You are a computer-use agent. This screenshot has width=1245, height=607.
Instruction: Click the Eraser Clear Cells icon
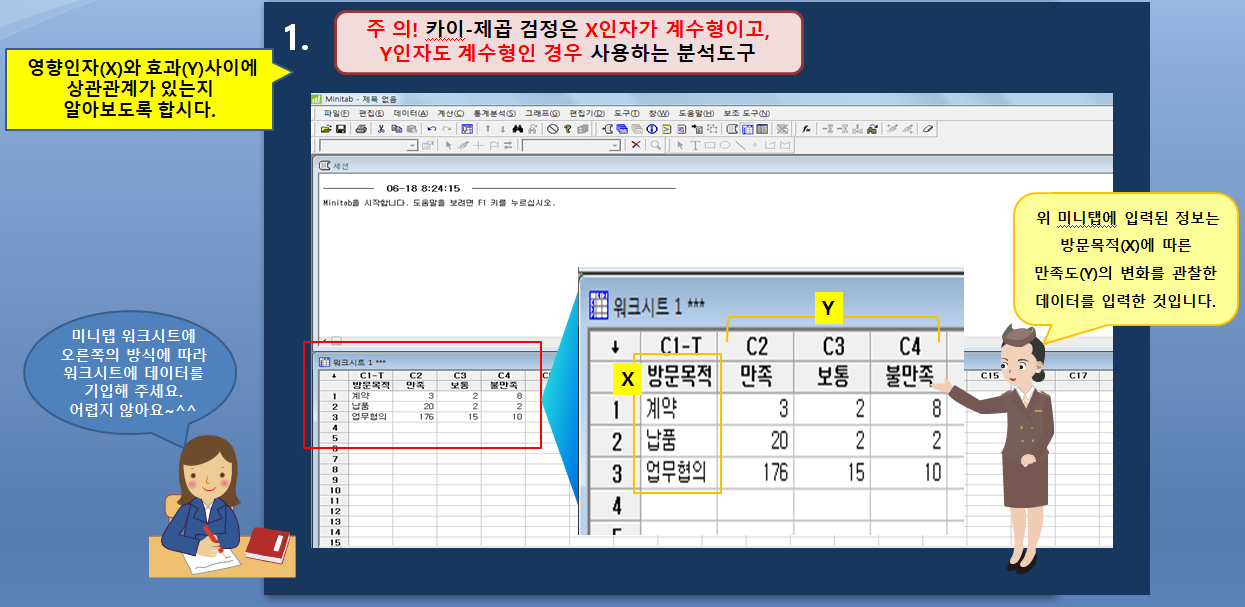(x=928, y=129)
